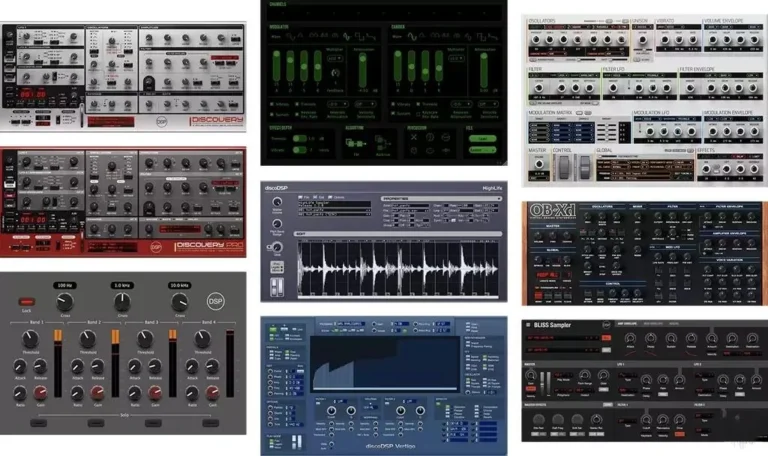This screenshot has height=456, width=768.
Task: Check the Modulator Vibrato checkbox
Action: [272, 104]
